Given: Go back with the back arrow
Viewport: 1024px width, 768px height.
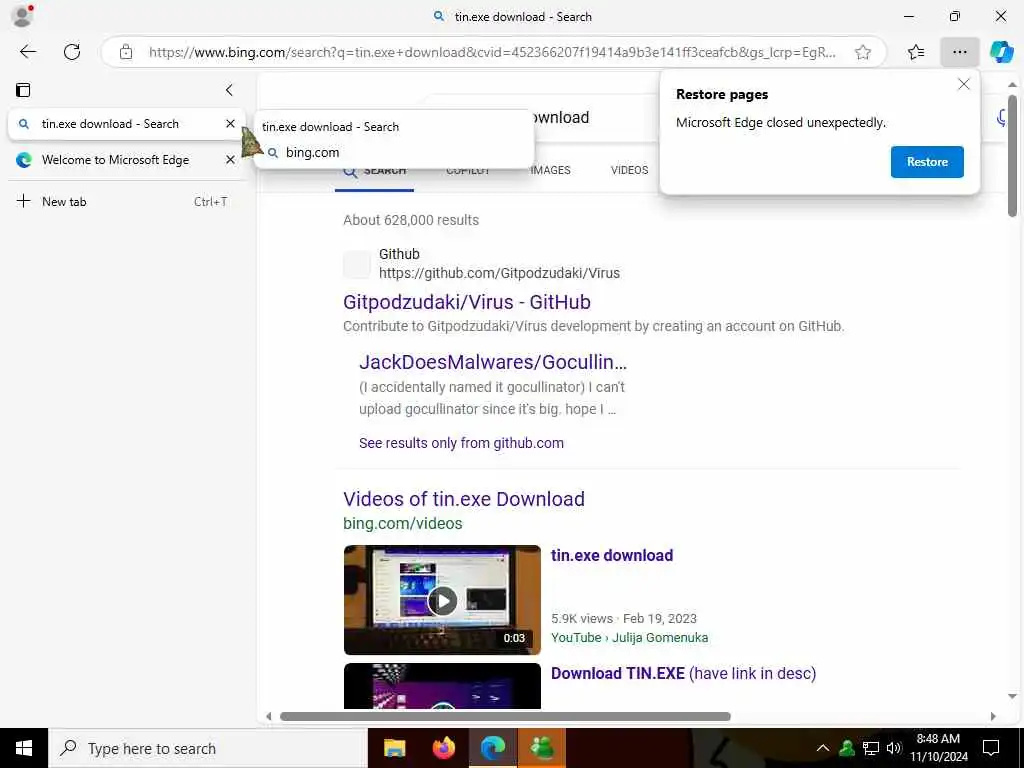Looking at the screenshot, I should click(28, 52).
